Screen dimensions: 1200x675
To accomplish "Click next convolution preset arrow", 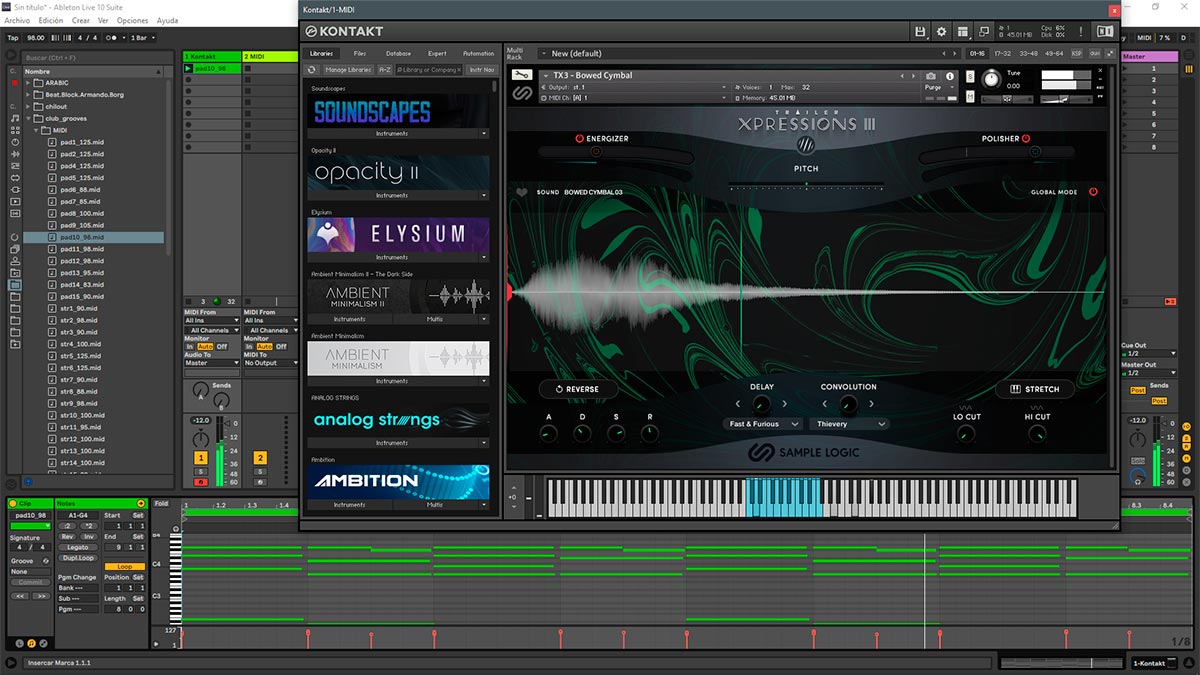I will [x=871, y=404].
